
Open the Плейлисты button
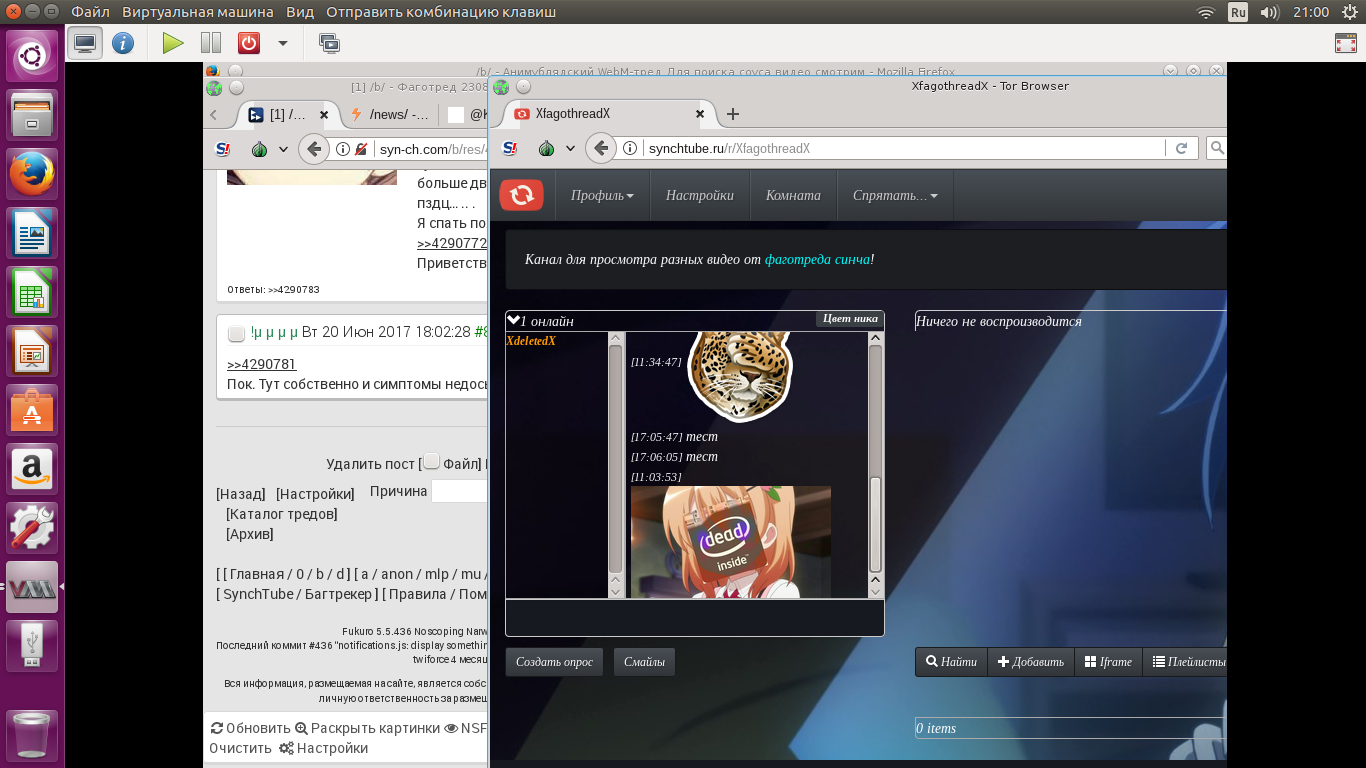[x=1186, y=662]
